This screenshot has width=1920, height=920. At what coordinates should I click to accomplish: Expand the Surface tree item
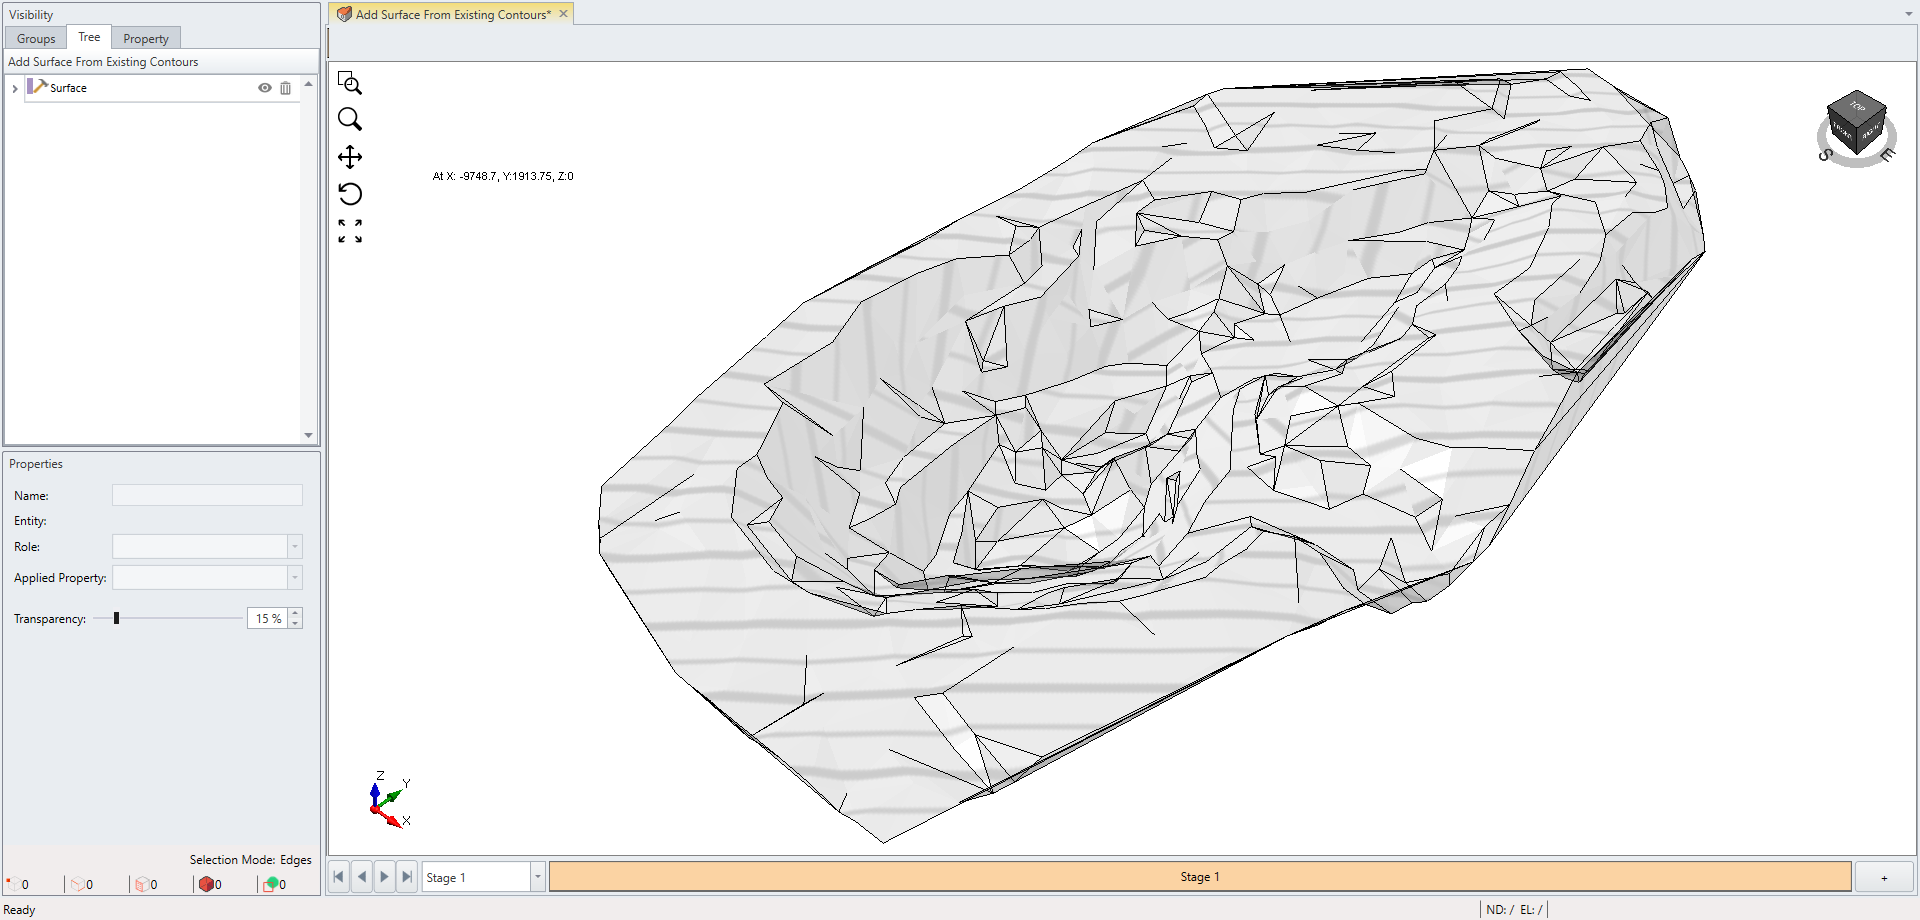click(x=14, y=88)
